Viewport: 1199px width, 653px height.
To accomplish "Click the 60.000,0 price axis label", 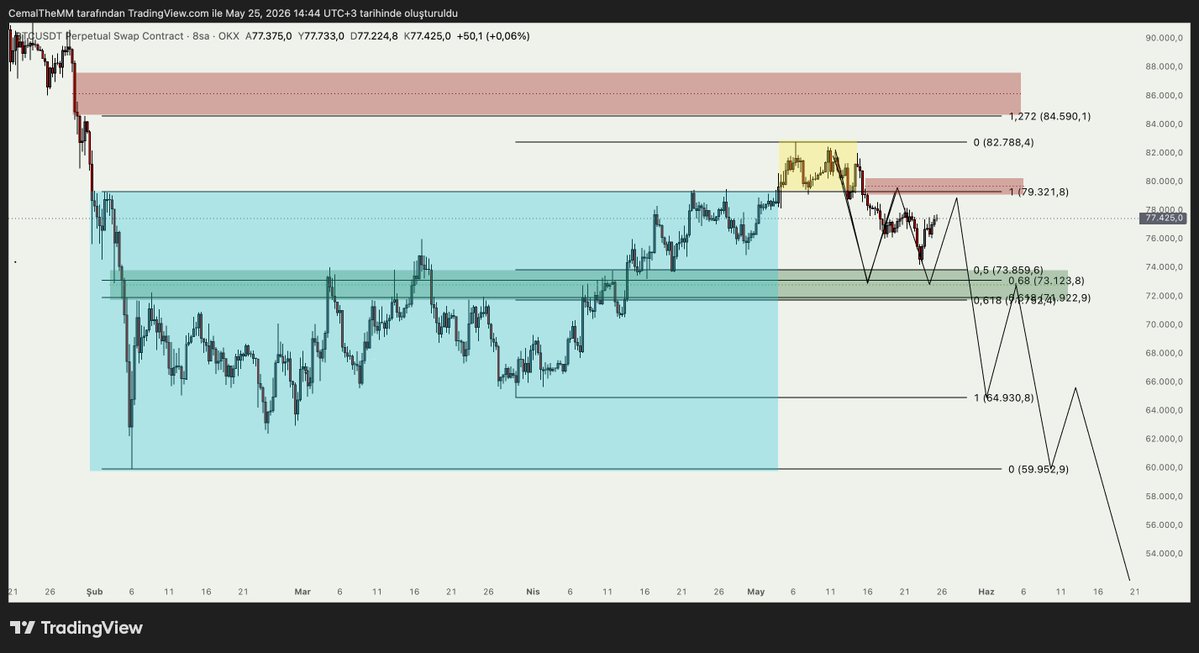I will click(x=1164, y=467).
